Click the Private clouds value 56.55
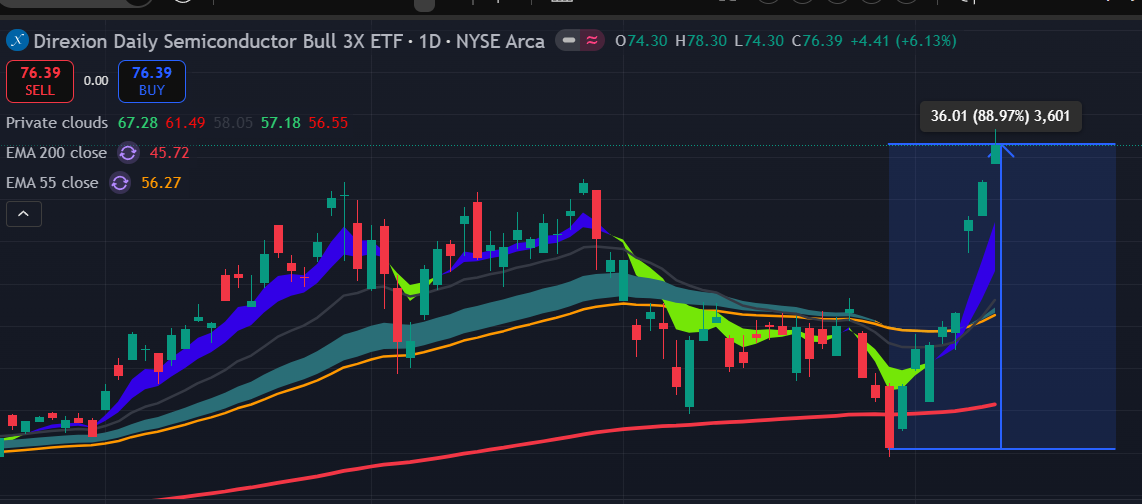This screenshot has width=1142, height=504. point(328,122)
